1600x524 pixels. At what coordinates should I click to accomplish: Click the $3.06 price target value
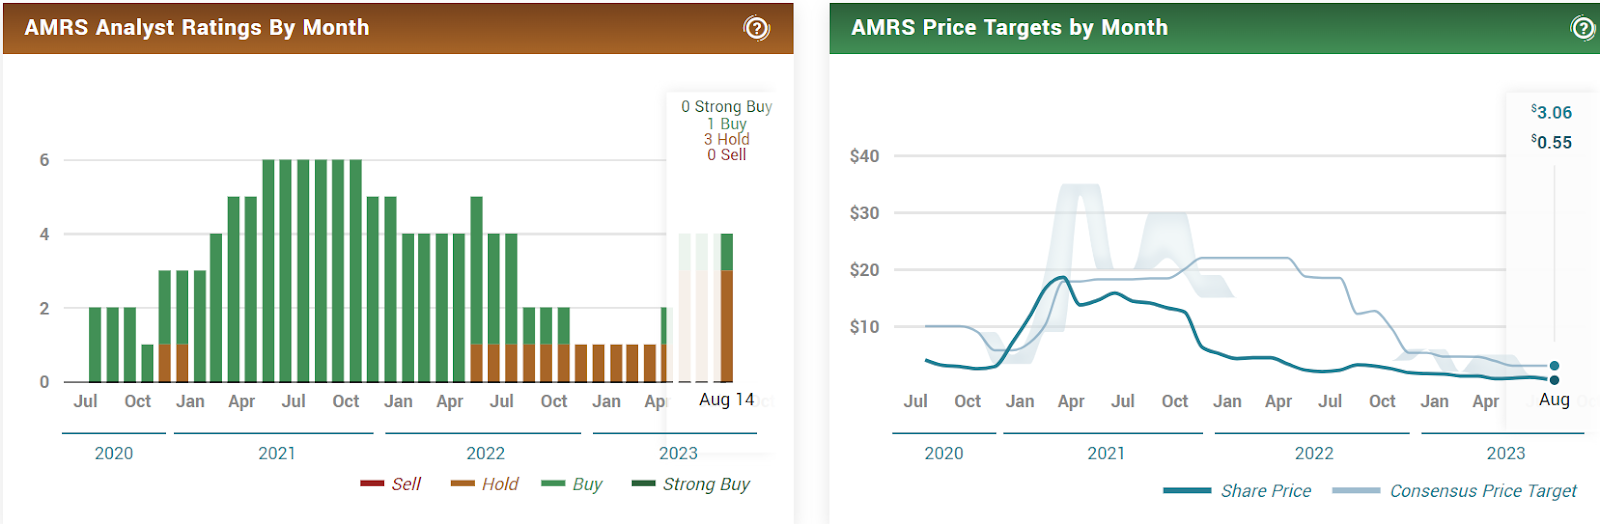tap(1551, 113)
